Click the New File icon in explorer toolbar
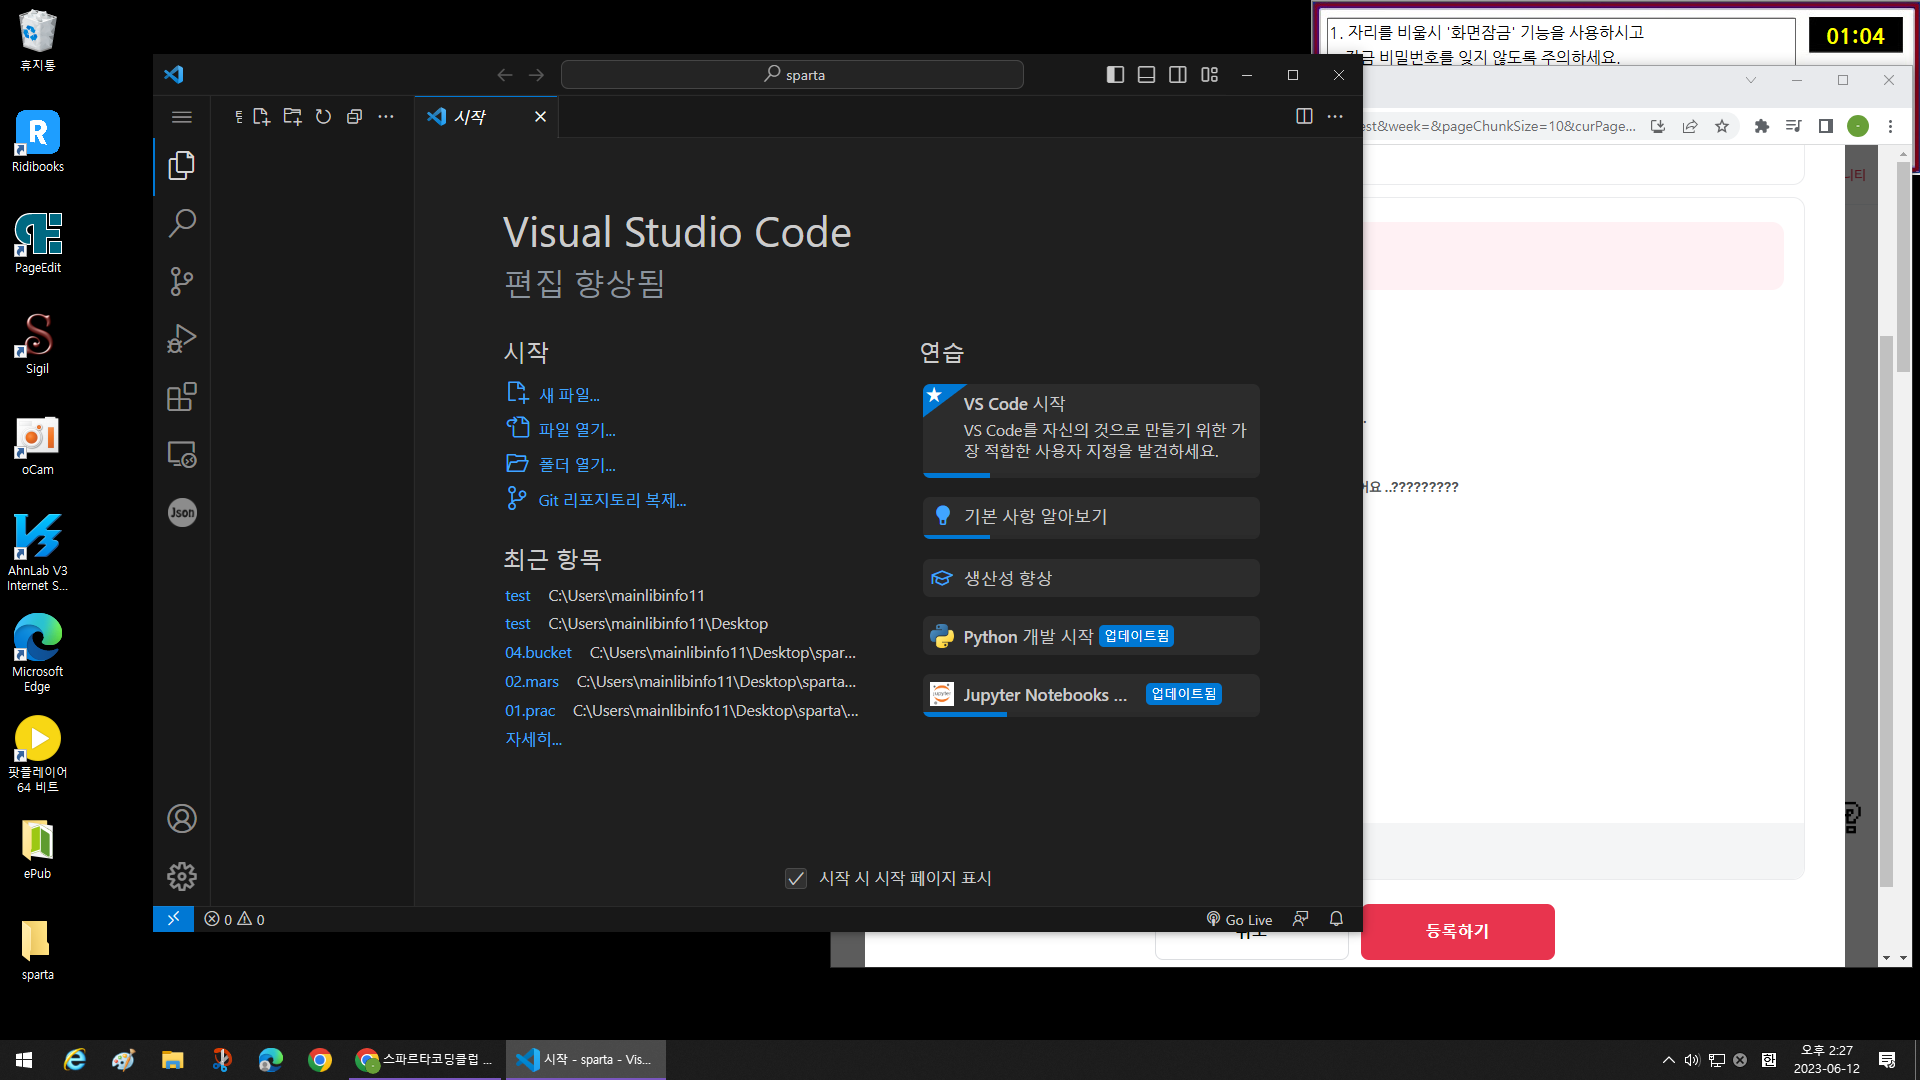 point(262,117)
